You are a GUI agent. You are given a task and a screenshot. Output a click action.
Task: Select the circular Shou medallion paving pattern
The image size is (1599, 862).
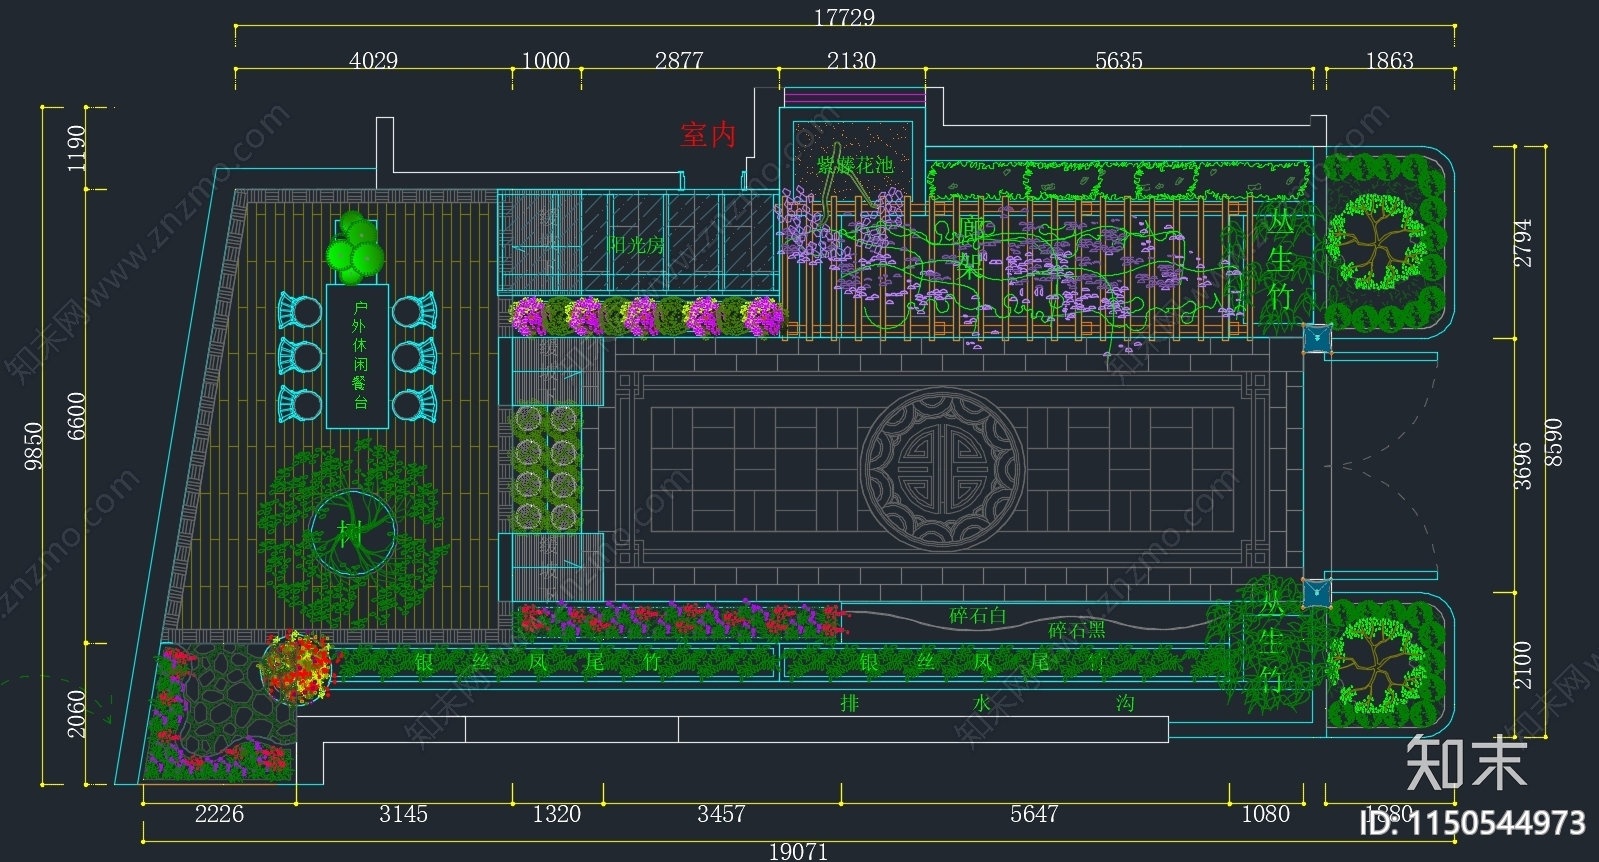(943, 468)
